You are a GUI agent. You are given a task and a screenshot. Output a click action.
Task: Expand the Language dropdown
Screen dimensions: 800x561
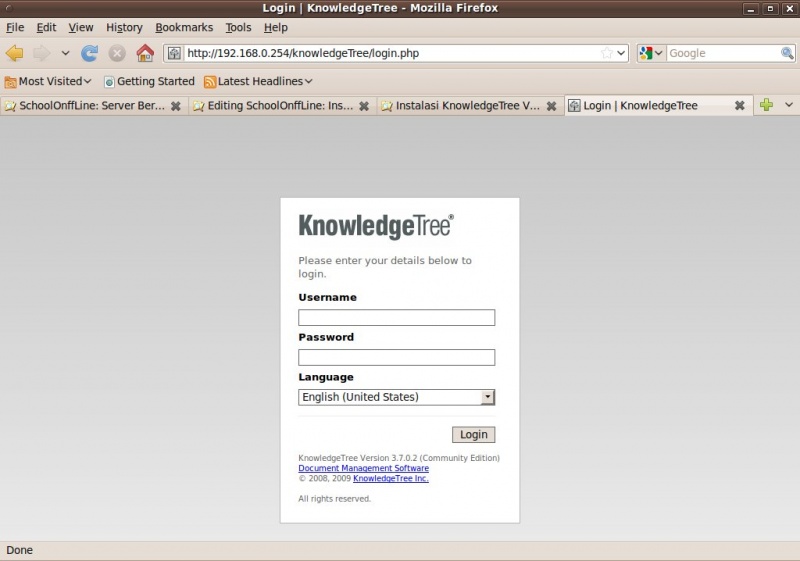pyautogui.click(x=487, y=397)
